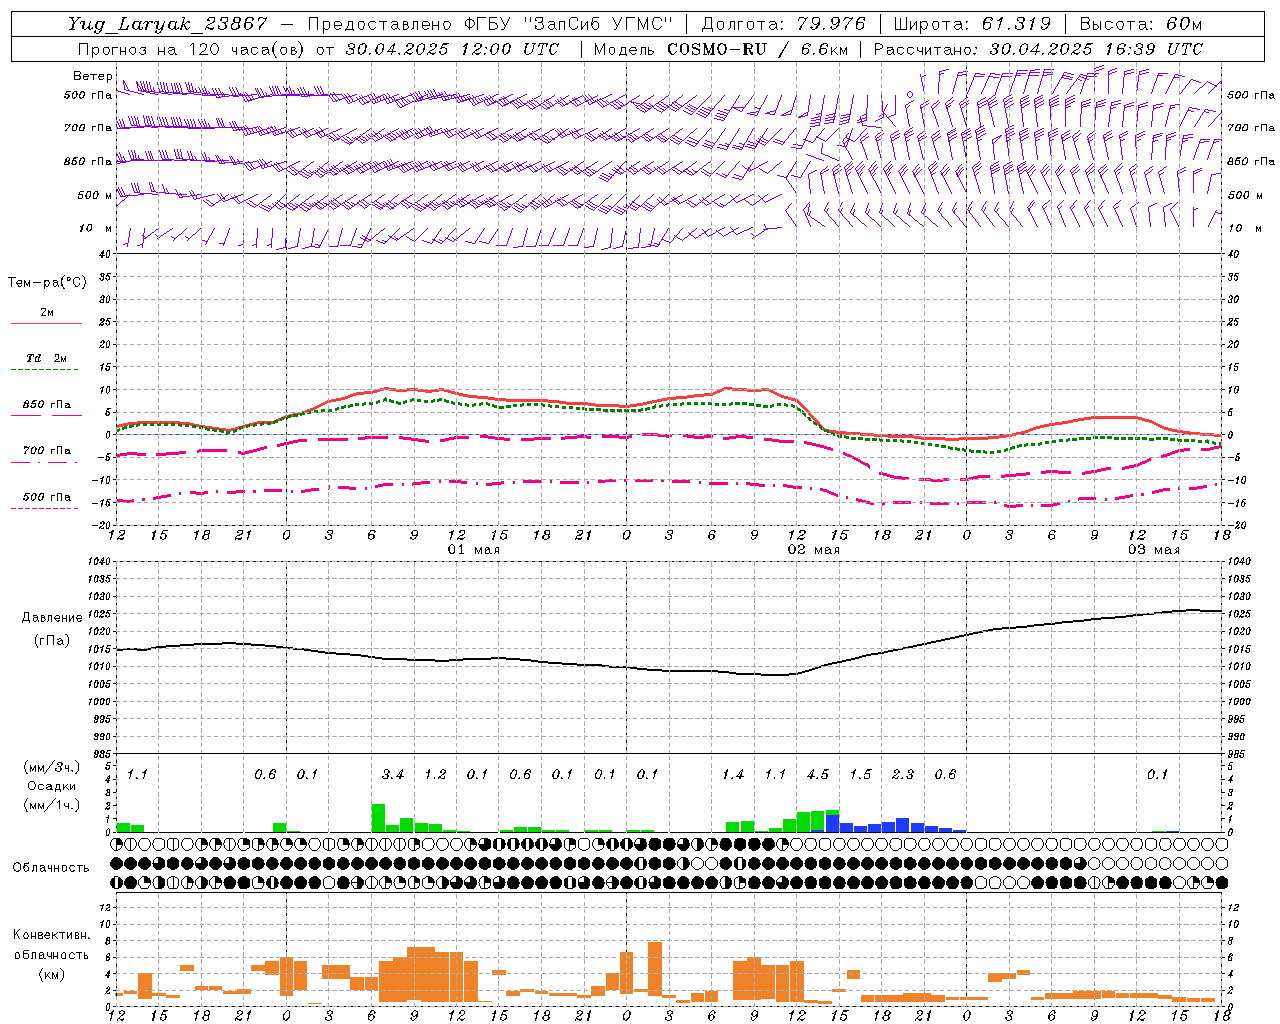The image size is (1280, 1024).
Task: Click the red line sample under 850 гПа legend
Action: pos(47,415)
